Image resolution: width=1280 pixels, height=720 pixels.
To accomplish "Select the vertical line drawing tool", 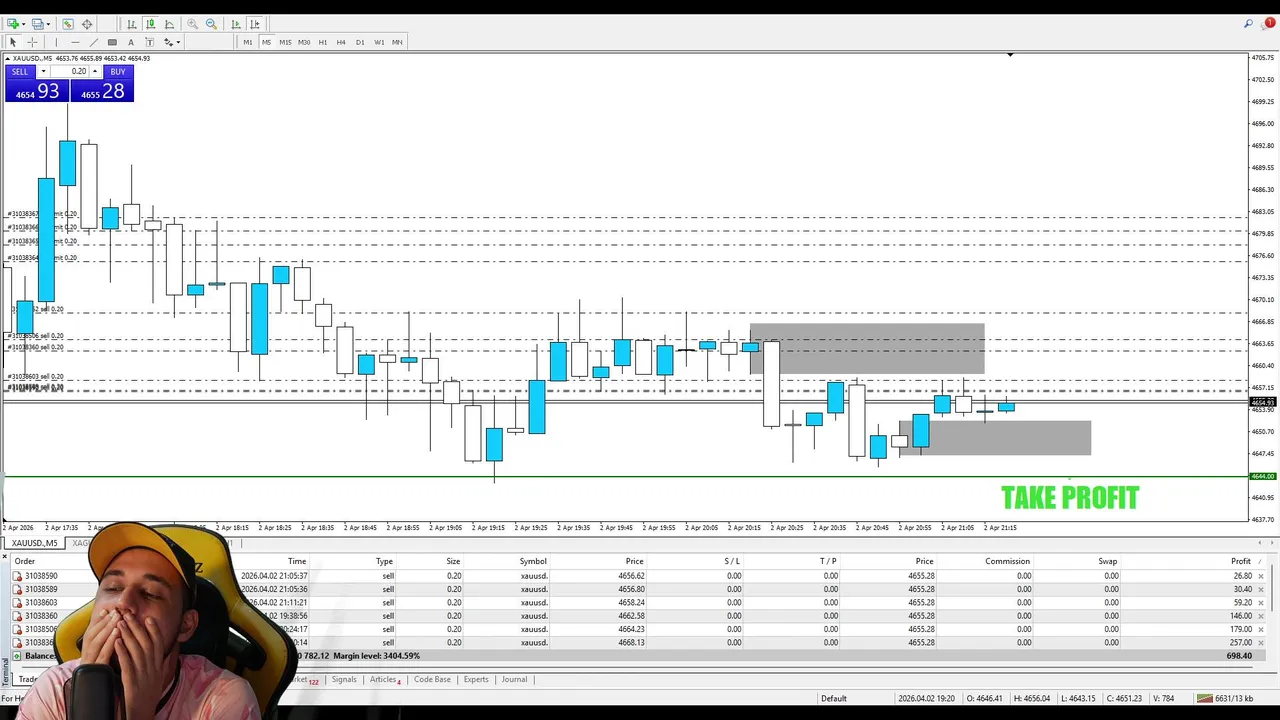I will [56, 42].
